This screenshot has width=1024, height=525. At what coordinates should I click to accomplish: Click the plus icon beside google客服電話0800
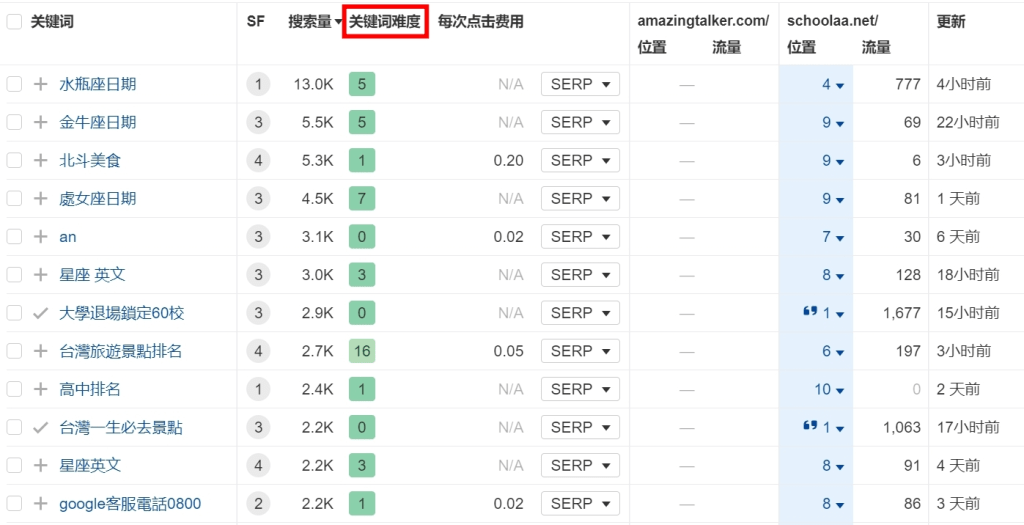pyautogui.click(x=40, y=504)
